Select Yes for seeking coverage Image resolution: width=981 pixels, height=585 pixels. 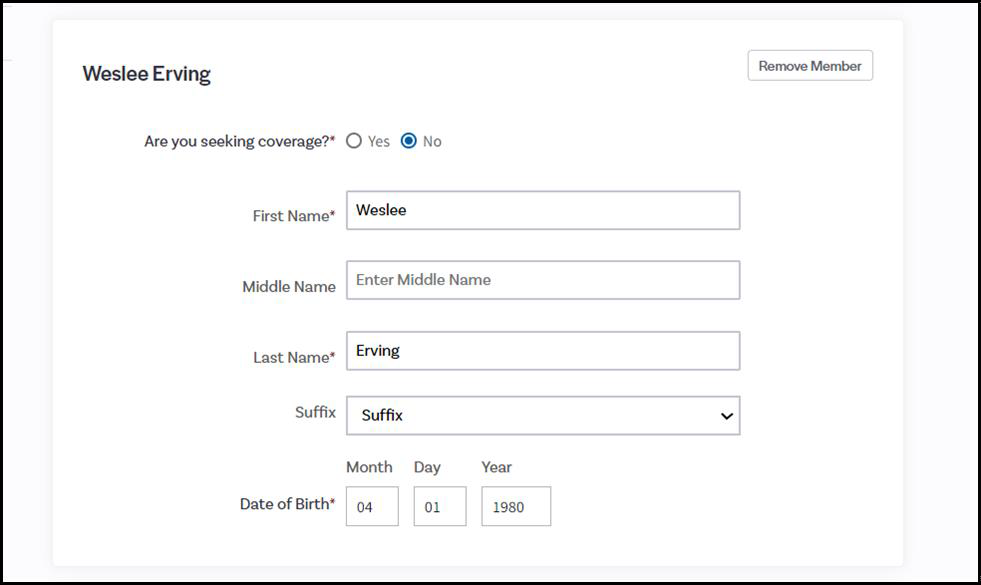click(354, 141)
